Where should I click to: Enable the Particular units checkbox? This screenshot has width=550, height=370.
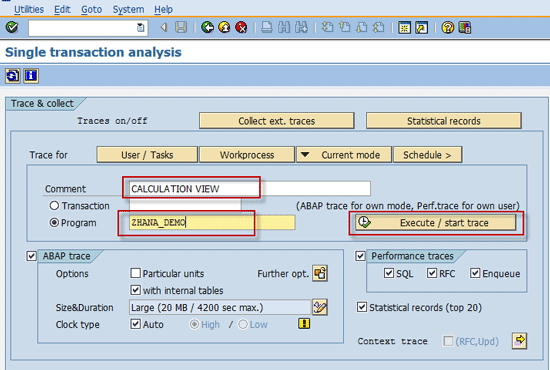tap(135, 273)
